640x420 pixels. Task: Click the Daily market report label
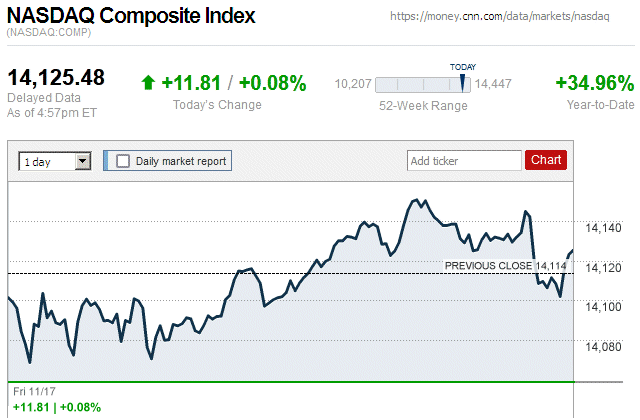pos(180,160)
